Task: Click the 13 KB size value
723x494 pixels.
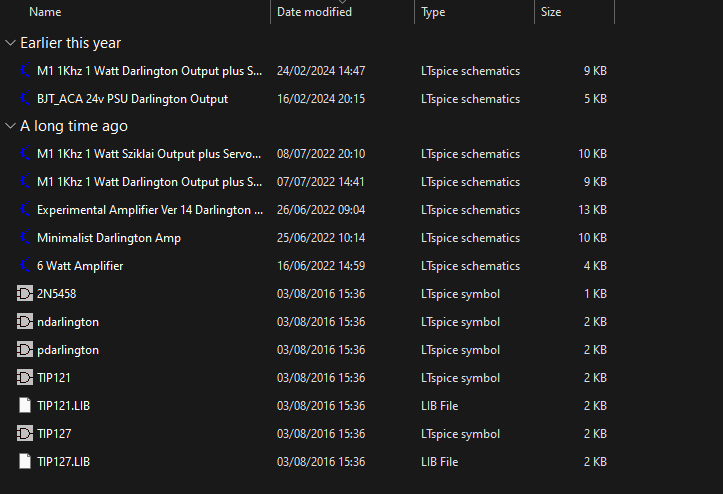Action: 593,210
